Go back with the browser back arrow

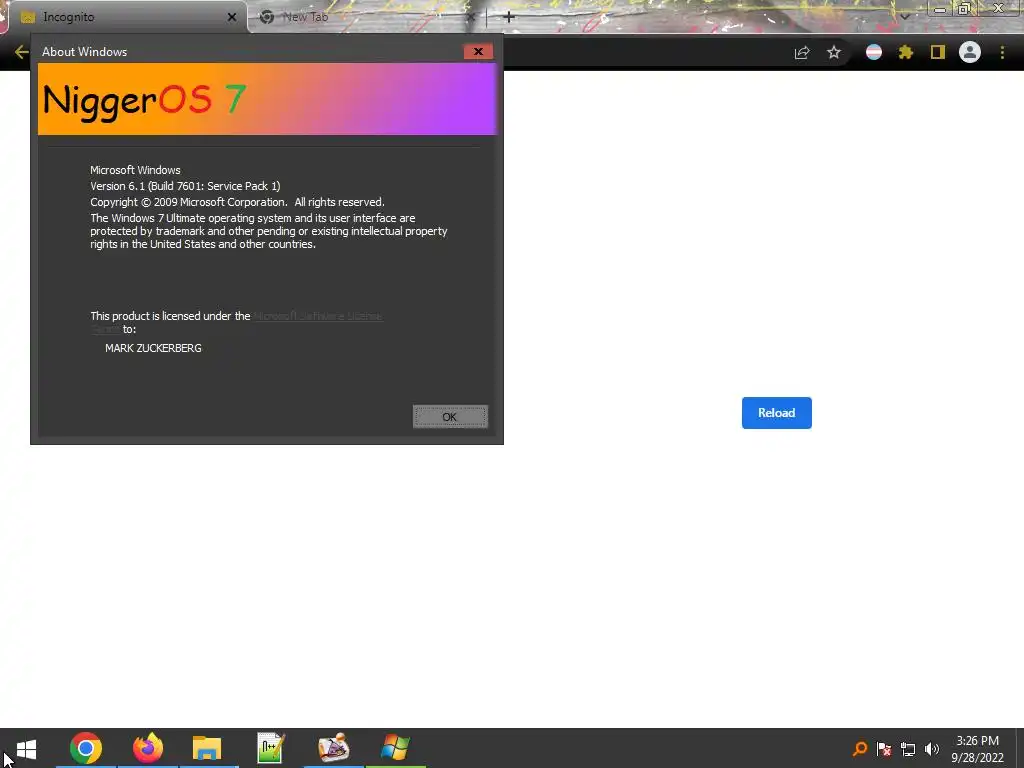(21, 52)
